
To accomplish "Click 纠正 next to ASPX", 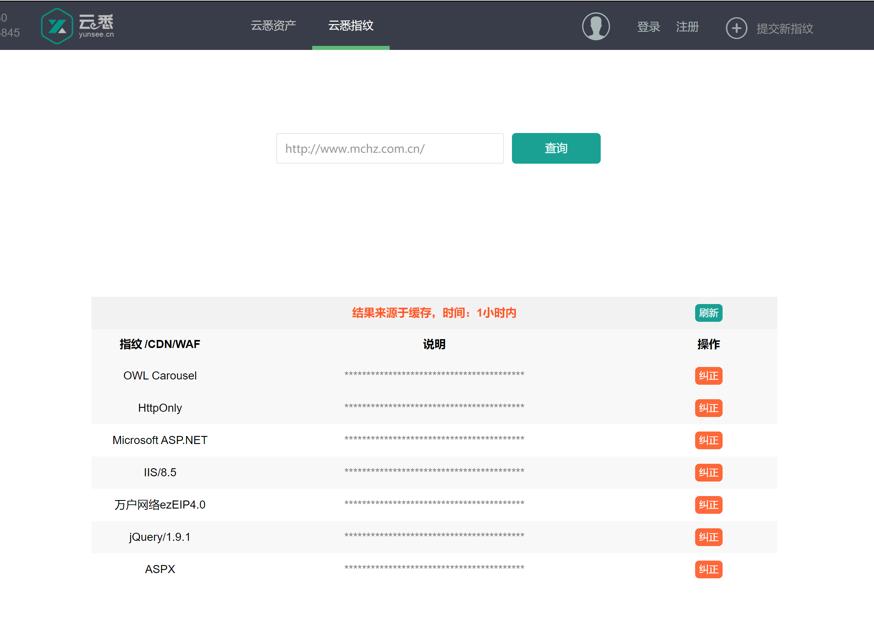I will (x=708, y=569).
